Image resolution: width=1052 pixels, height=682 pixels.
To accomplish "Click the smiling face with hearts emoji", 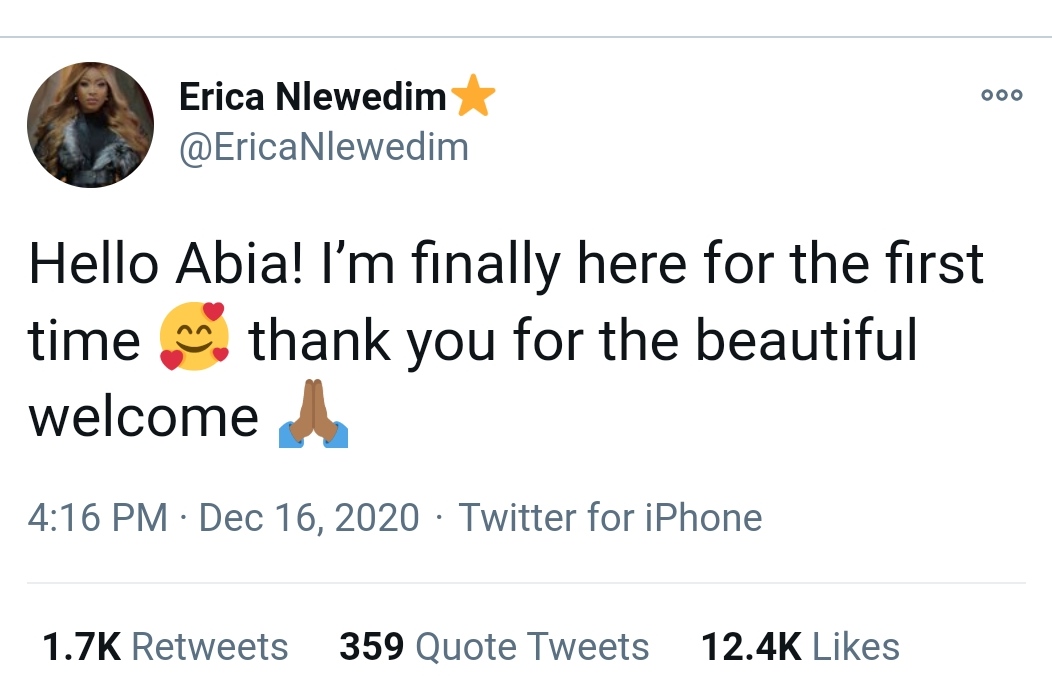I will pyautogui.click(x=194, y=337).
